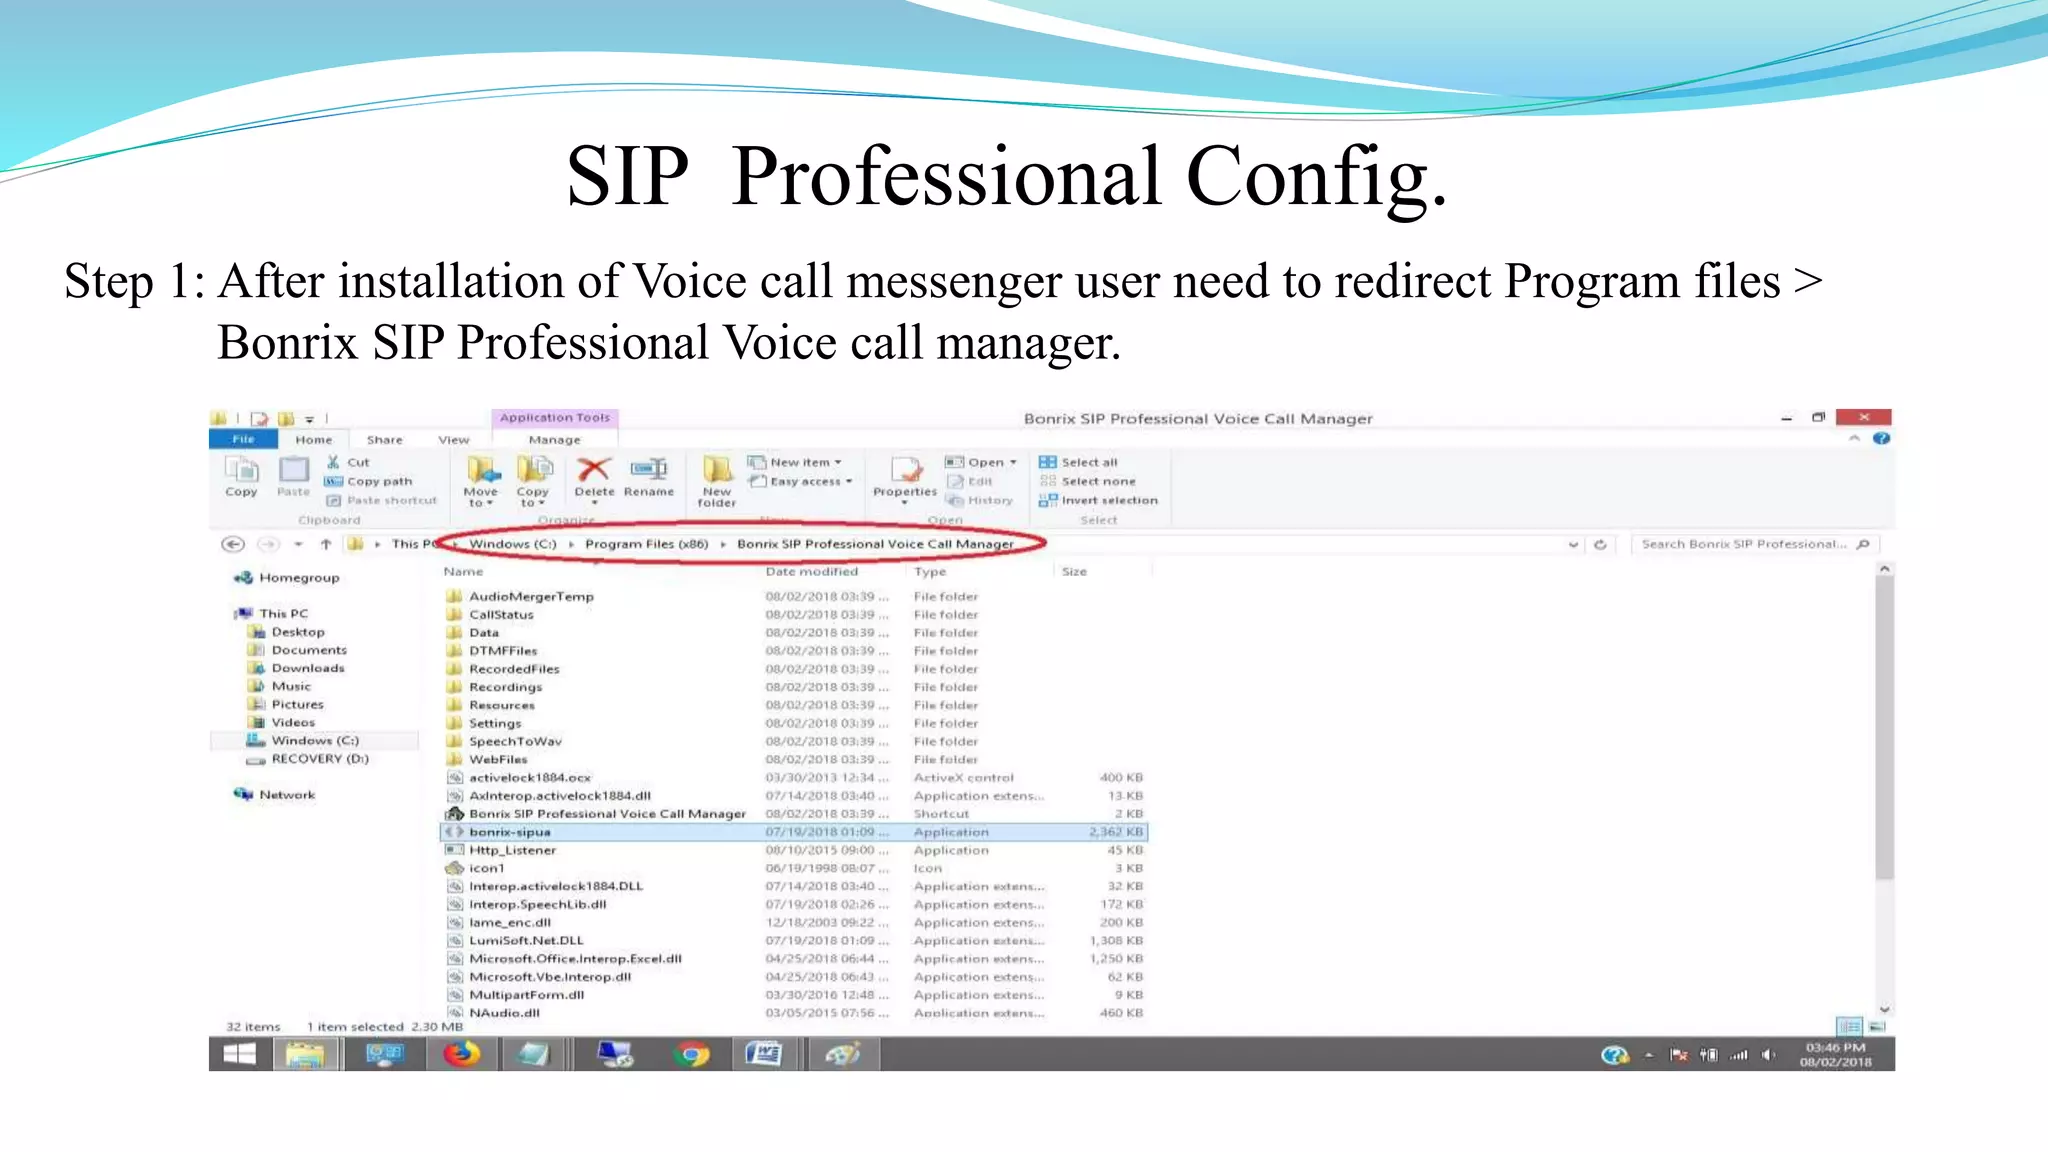Image resolution: width=2048 pixels, height=1152 pixels.
Task: Click Program Files (x86) in address bar
Action: [x=646, y=544]
